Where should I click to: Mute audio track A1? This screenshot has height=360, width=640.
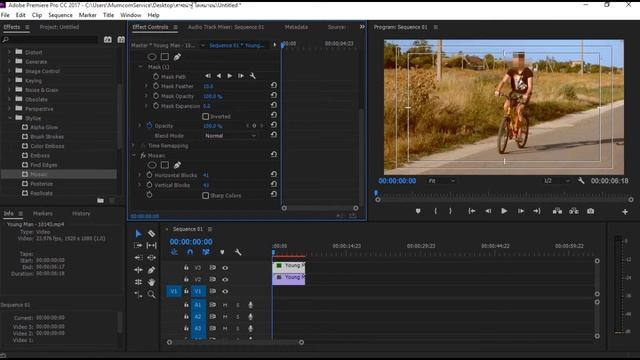click(x=225, y=305)
